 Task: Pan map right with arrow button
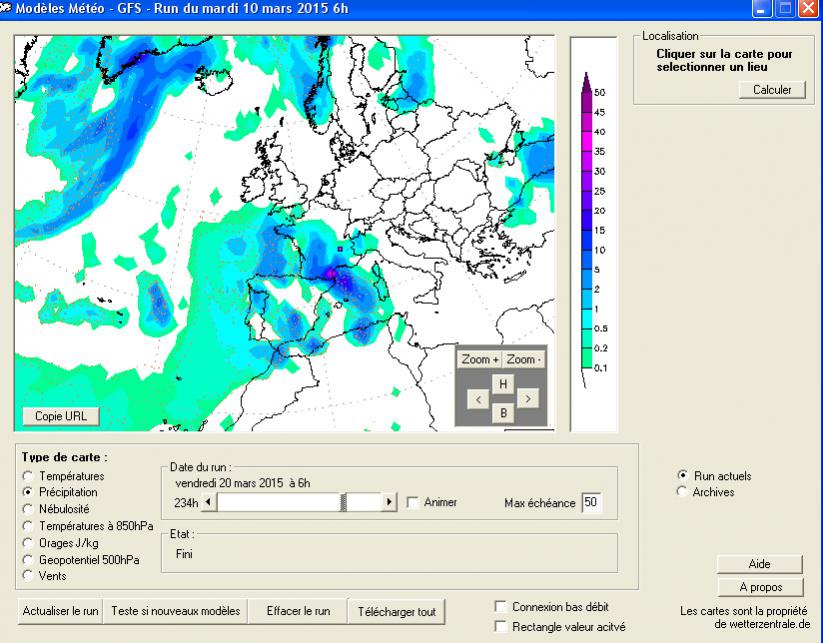527,399
